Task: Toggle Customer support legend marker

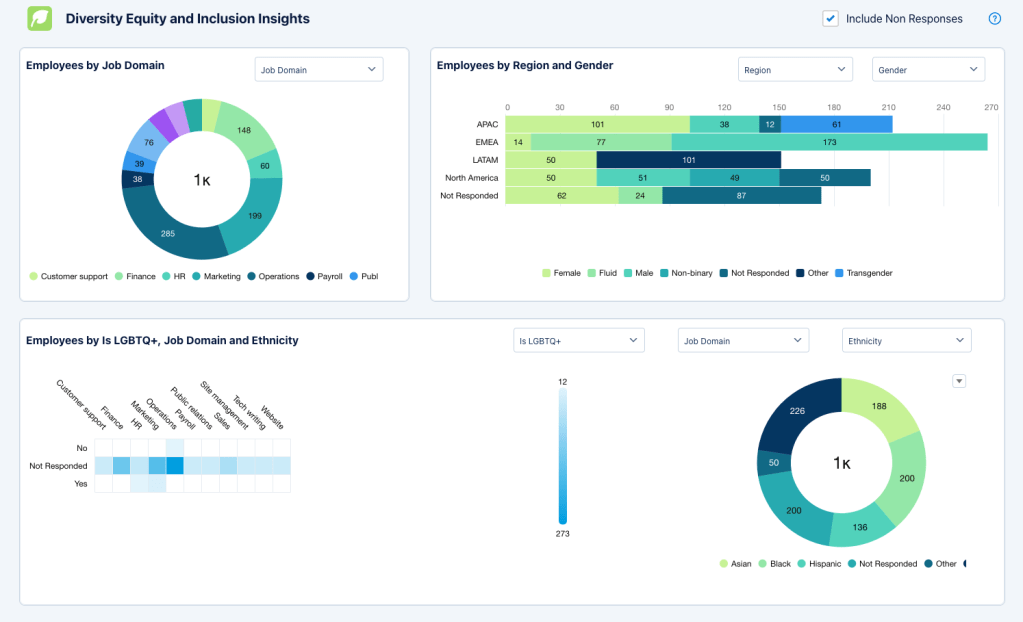Action: point(33,276)
